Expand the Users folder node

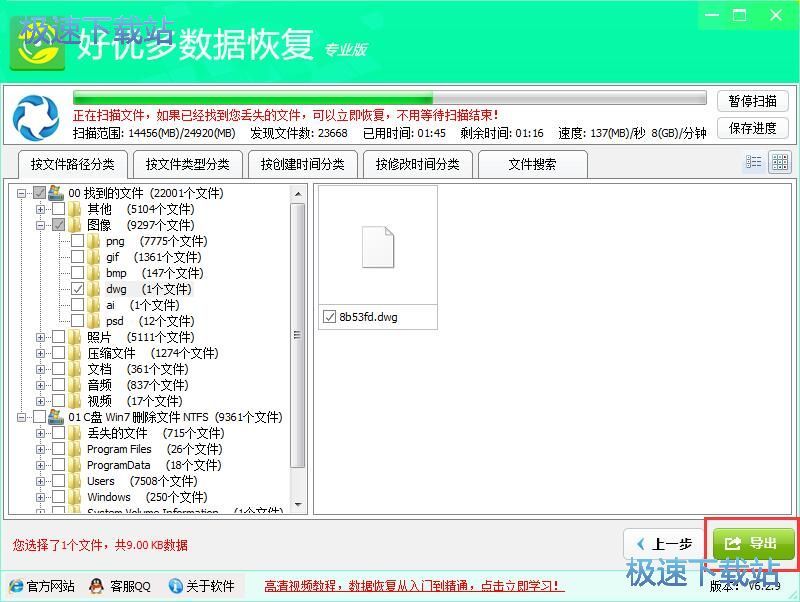[40, 481]
